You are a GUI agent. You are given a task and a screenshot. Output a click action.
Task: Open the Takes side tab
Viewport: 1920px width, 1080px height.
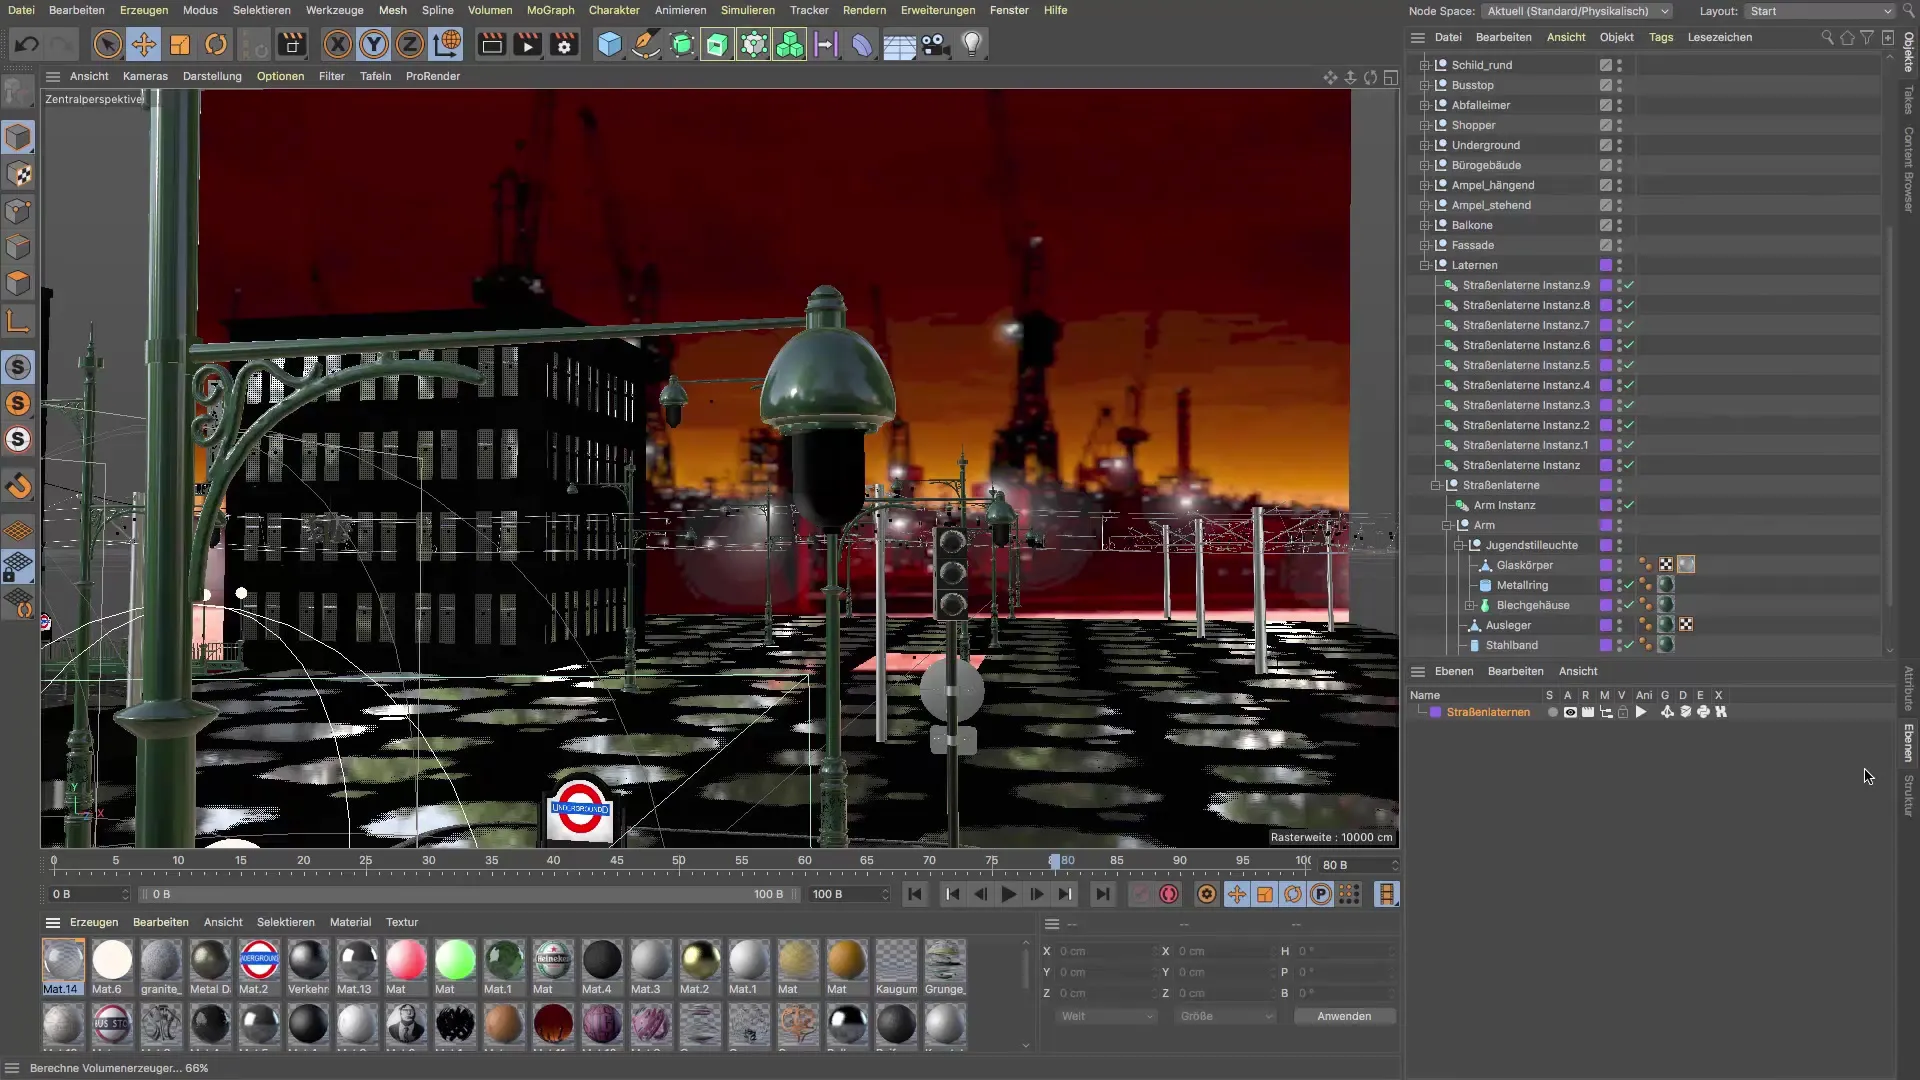[1908, 99]
